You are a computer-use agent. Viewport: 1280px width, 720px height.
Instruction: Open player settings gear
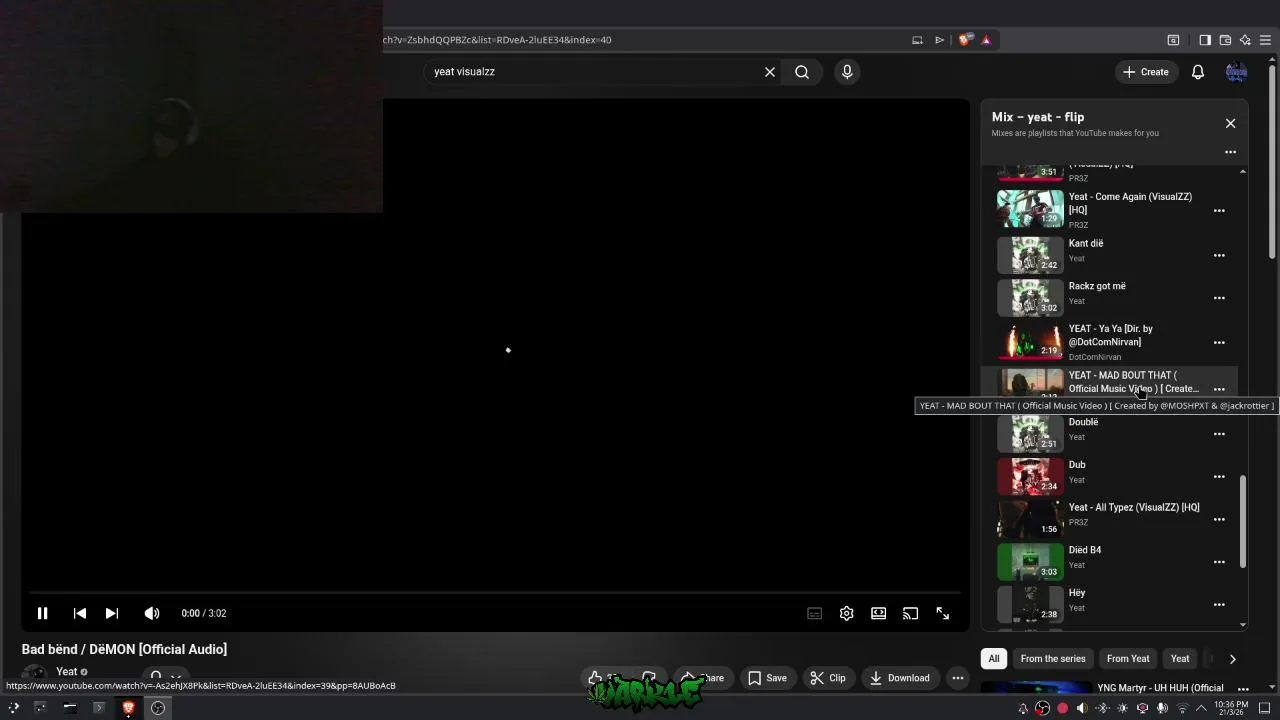847,613
